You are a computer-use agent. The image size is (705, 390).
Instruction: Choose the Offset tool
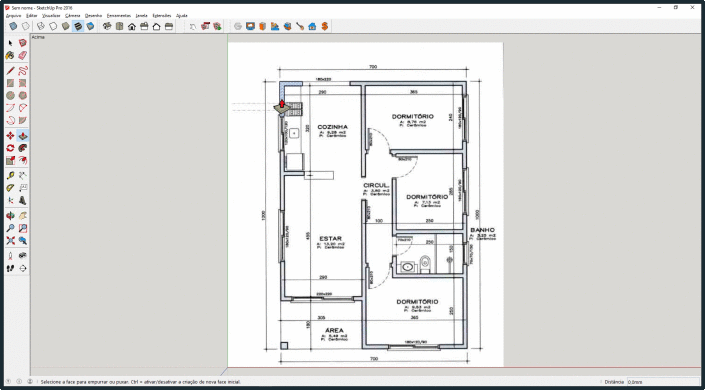(22, 161)
